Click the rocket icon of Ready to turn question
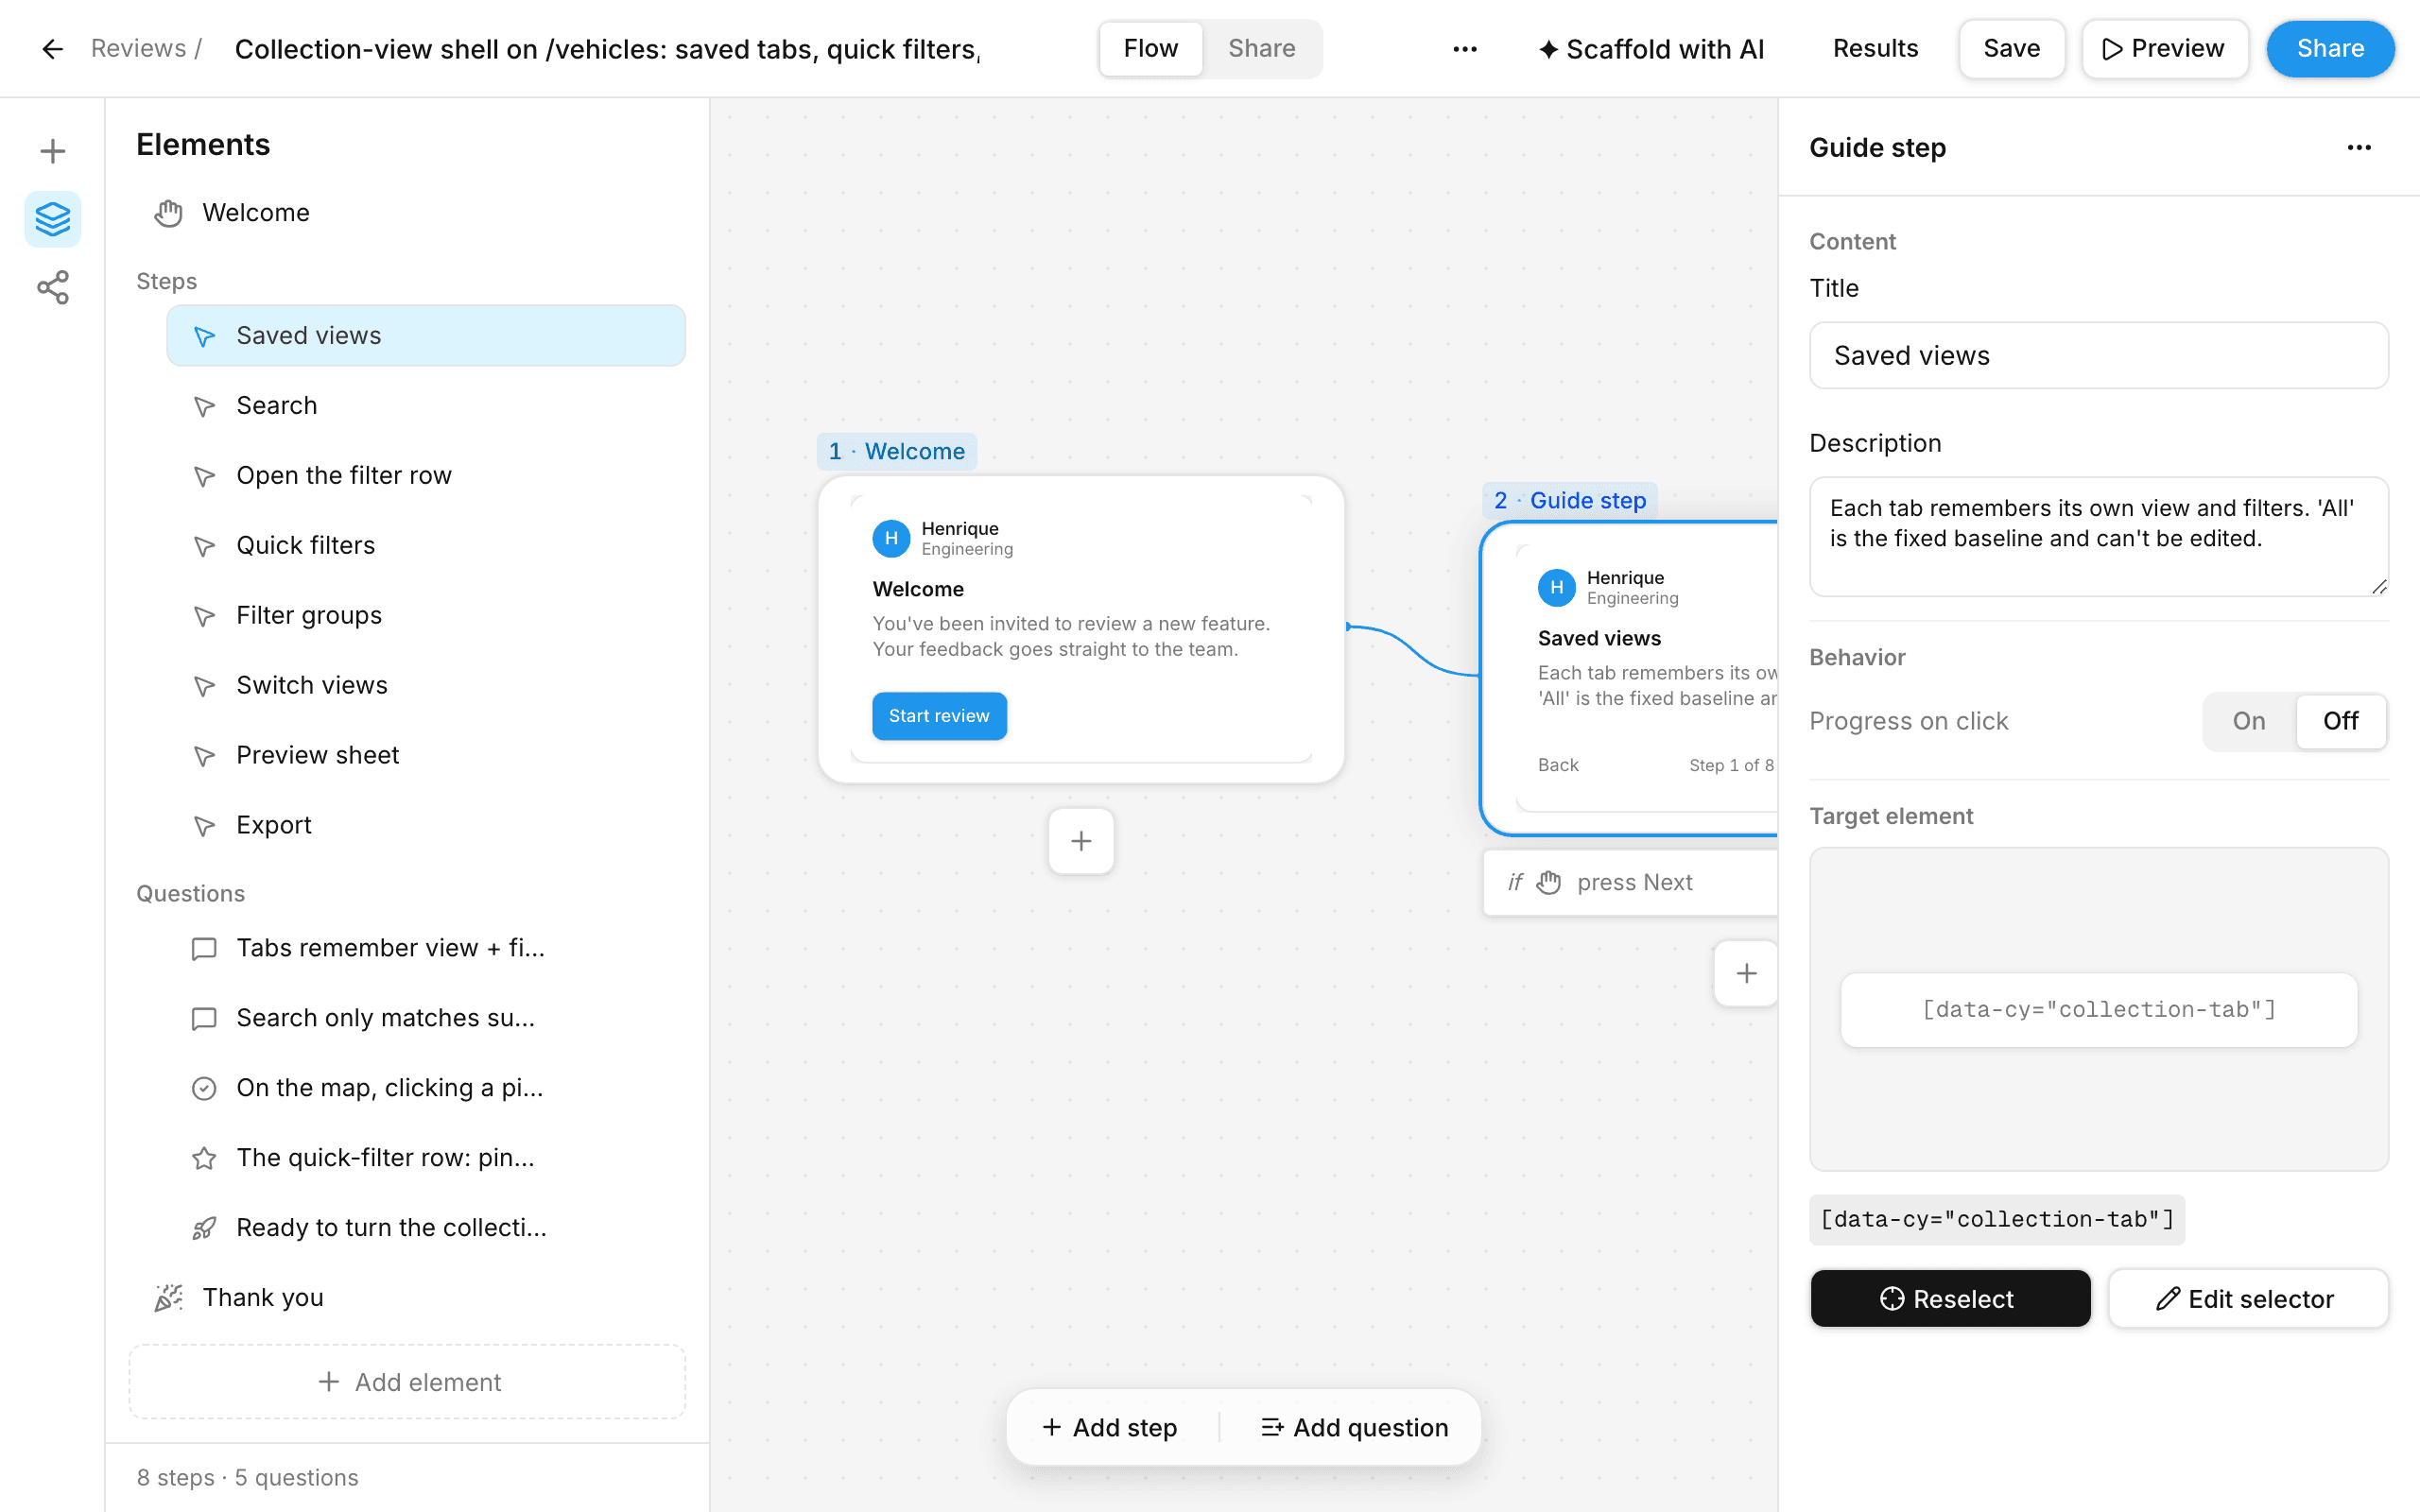The image size is (2420, 1512). [204, 1228]
